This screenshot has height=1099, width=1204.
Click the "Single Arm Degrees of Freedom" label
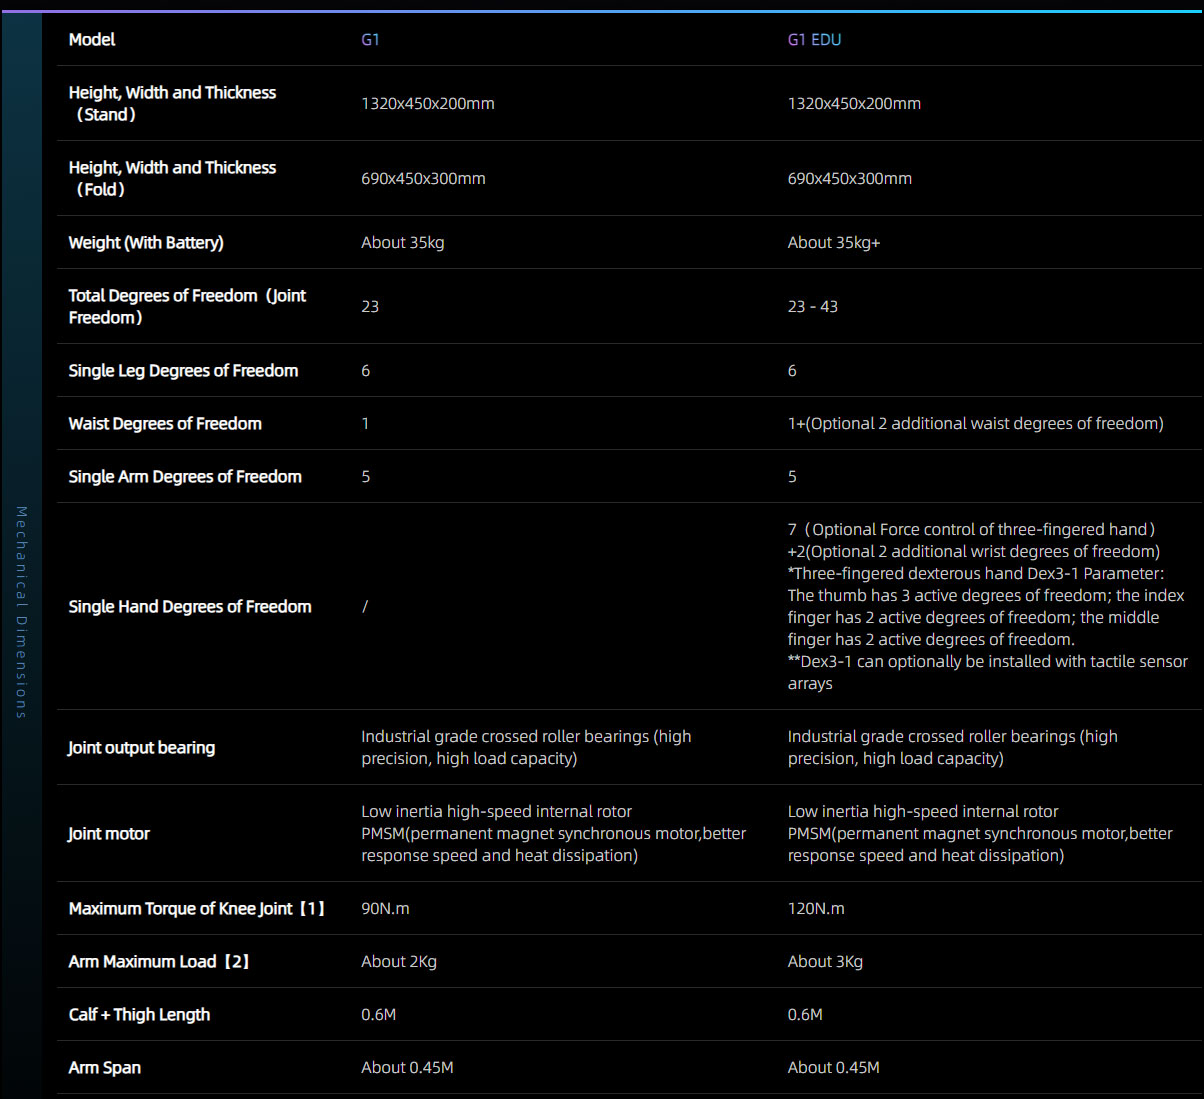185,476
